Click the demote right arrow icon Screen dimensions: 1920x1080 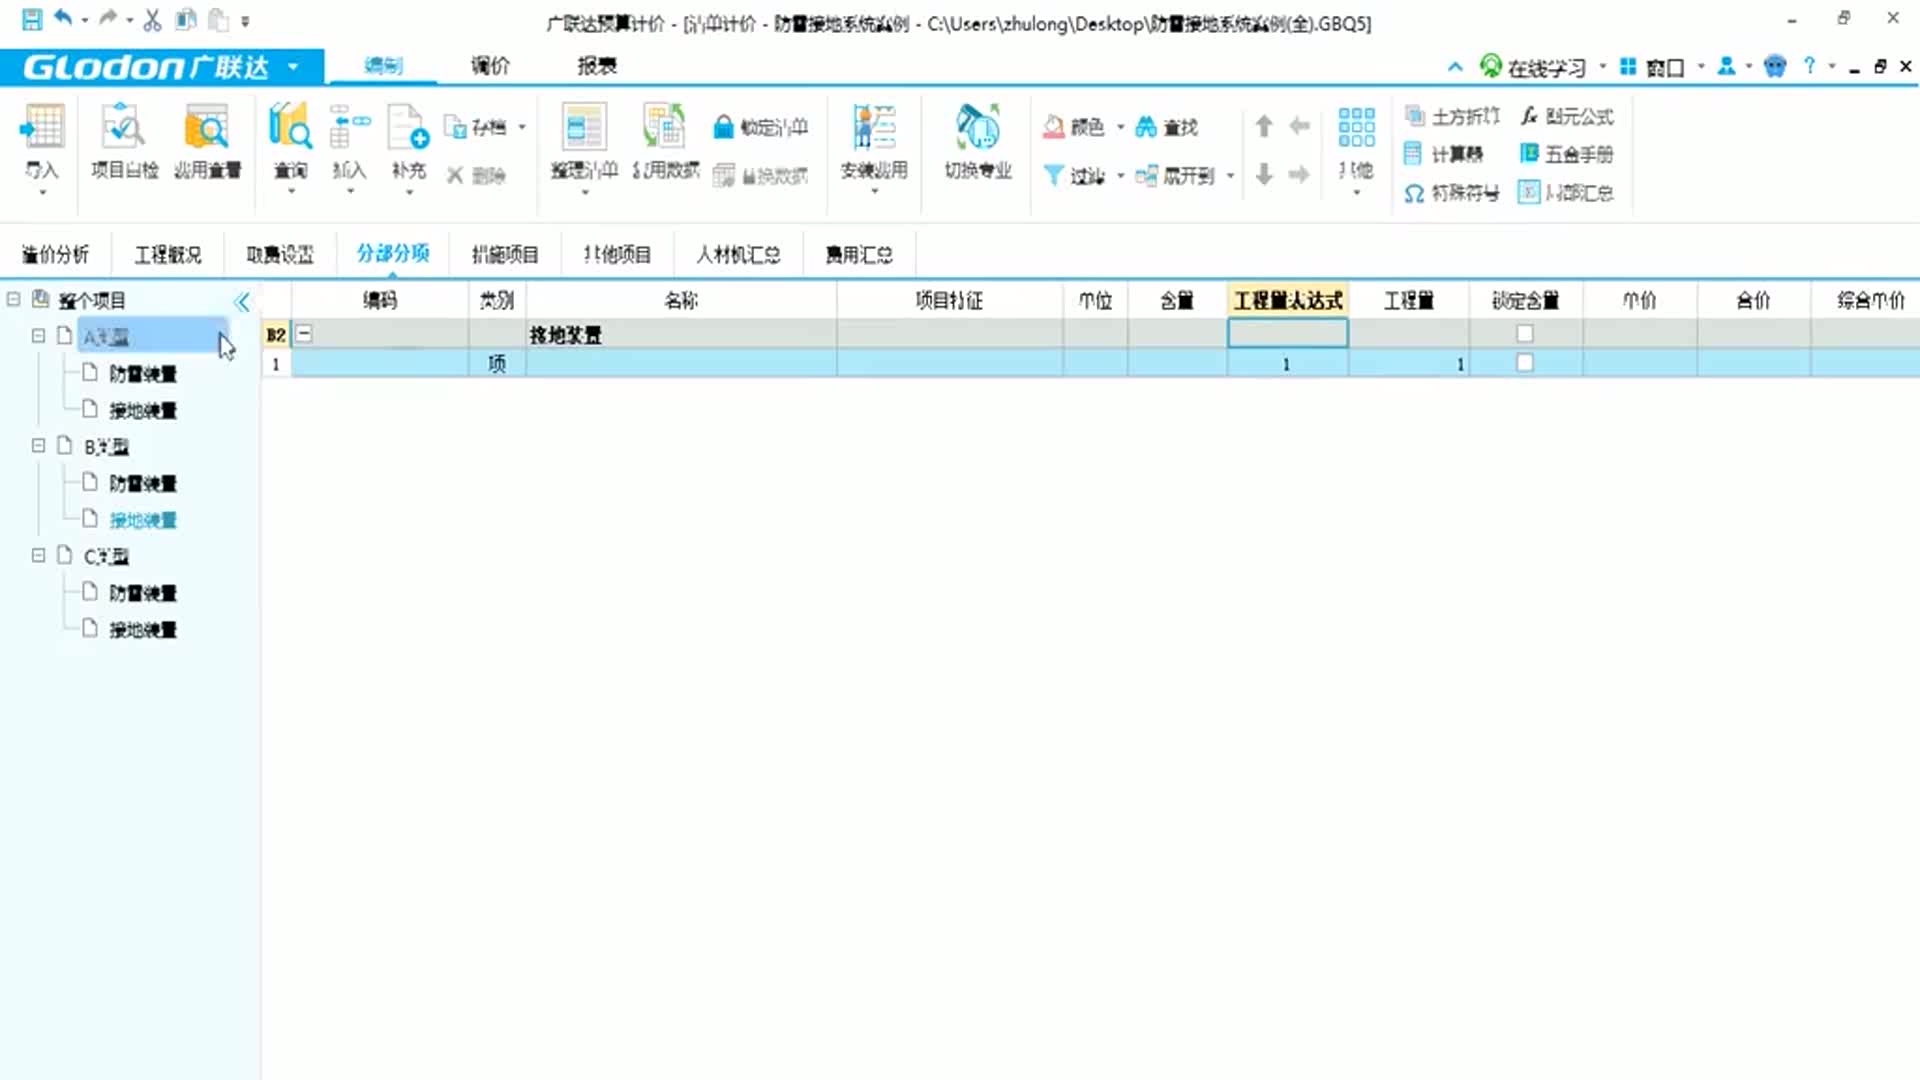click(1299, 175)
